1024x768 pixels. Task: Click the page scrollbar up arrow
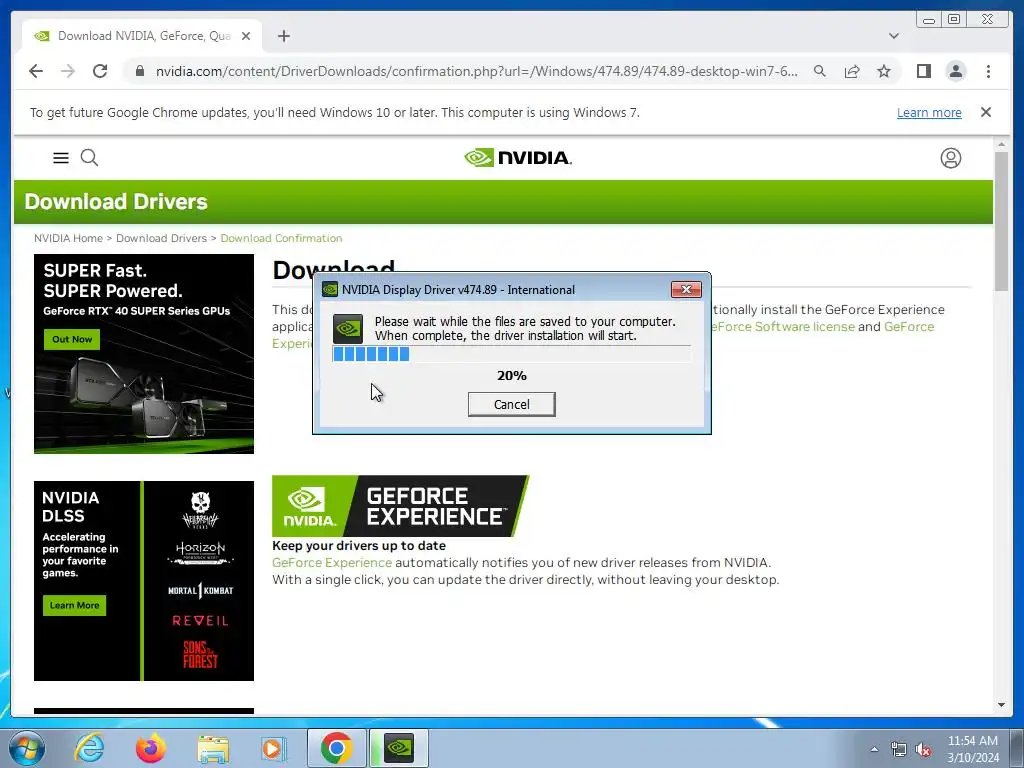pos(1001,143)
